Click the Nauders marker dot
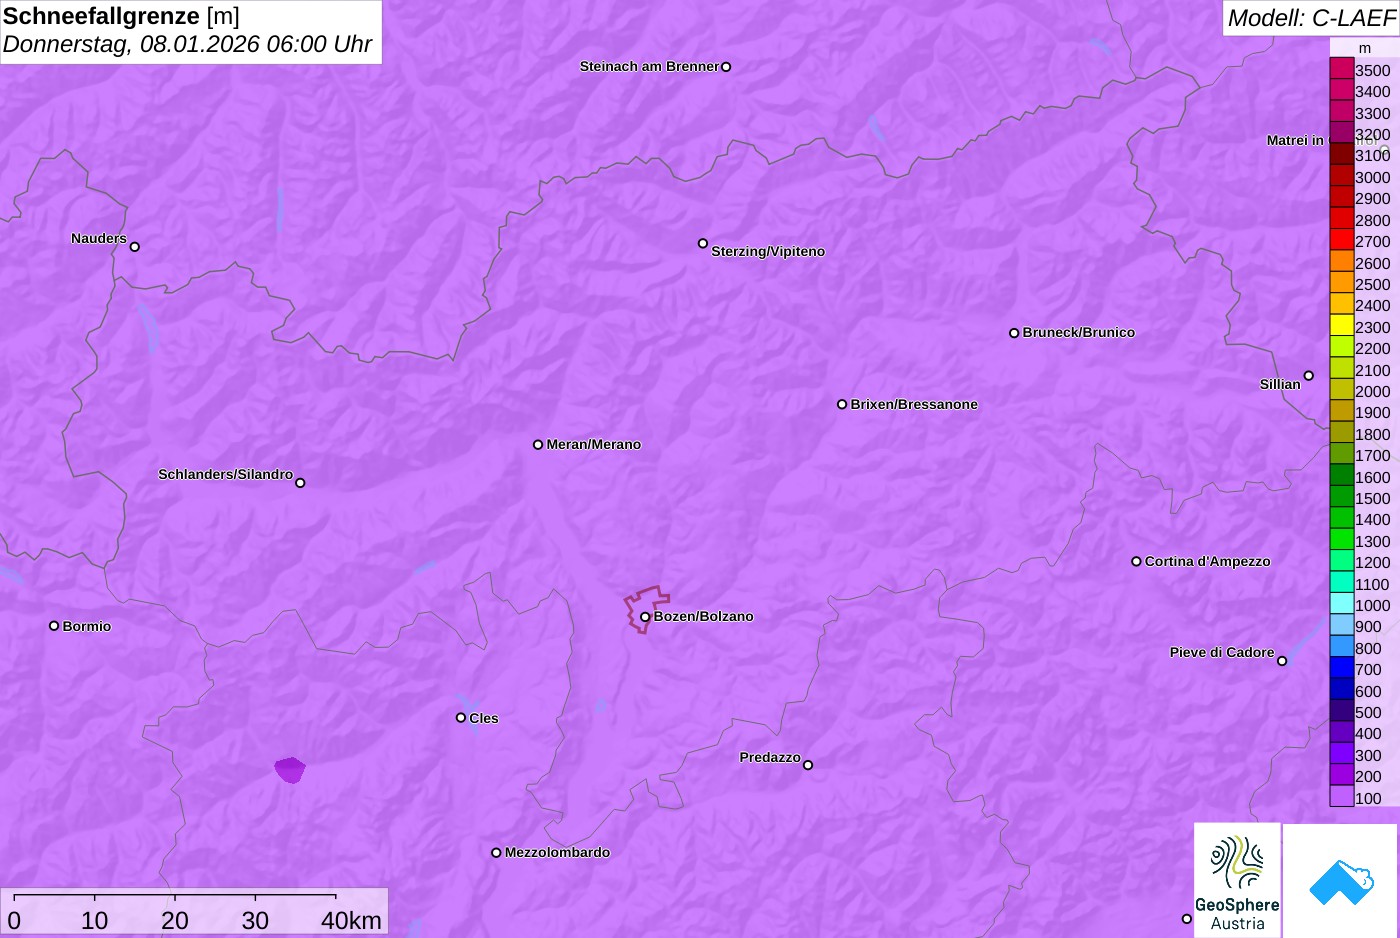 coord(135,247)
